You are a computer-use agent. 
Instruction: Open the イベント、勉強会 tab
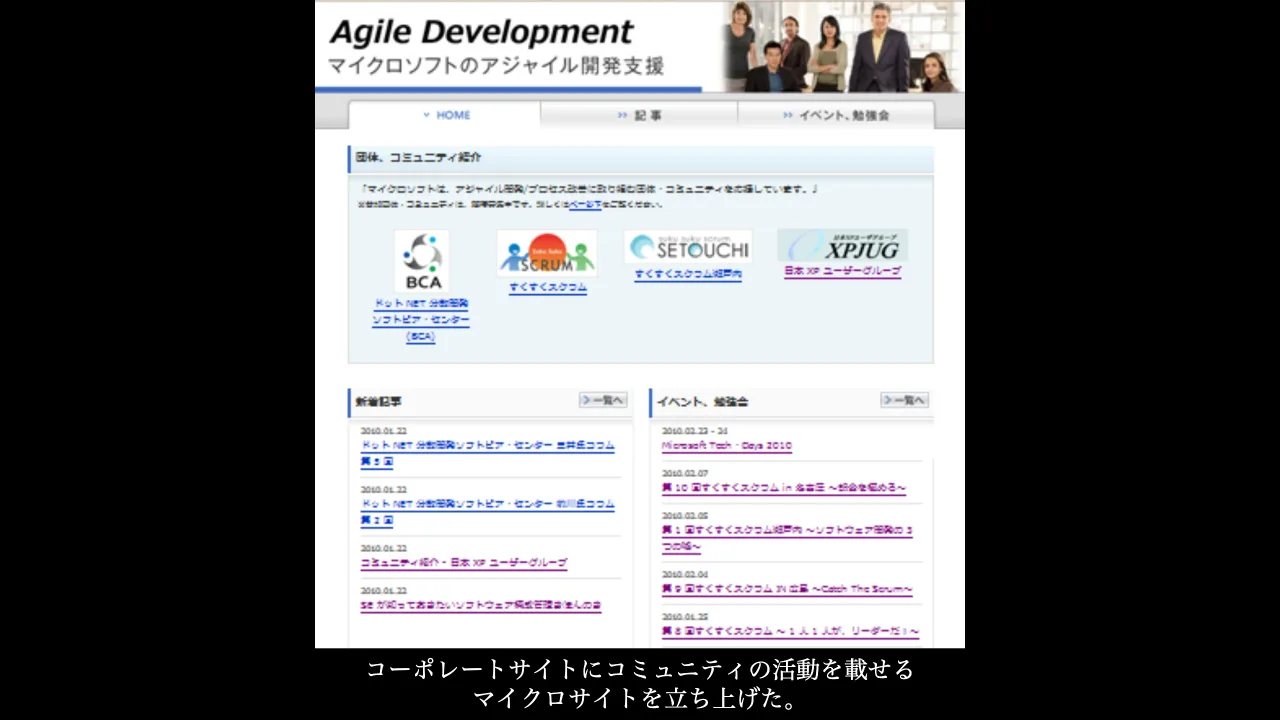tap(836, 115)
